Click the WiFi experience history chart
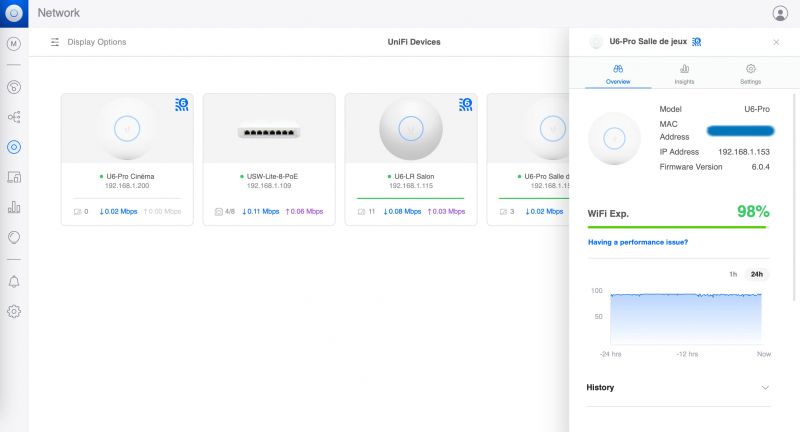 point(686,318)
